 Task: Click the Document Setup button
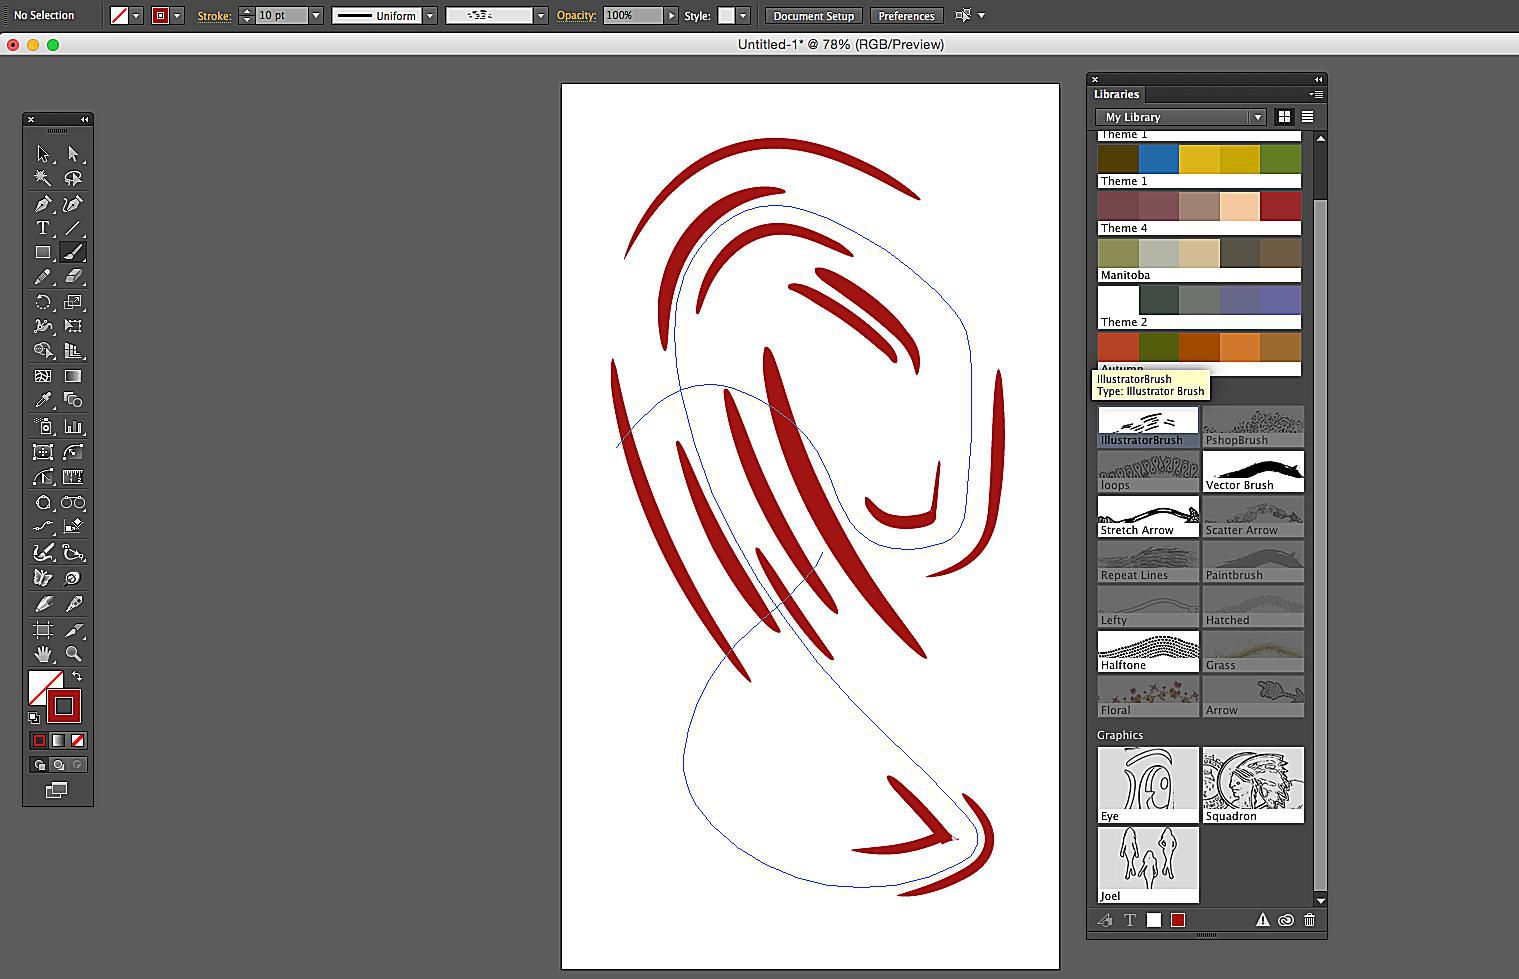pos(814,16)
